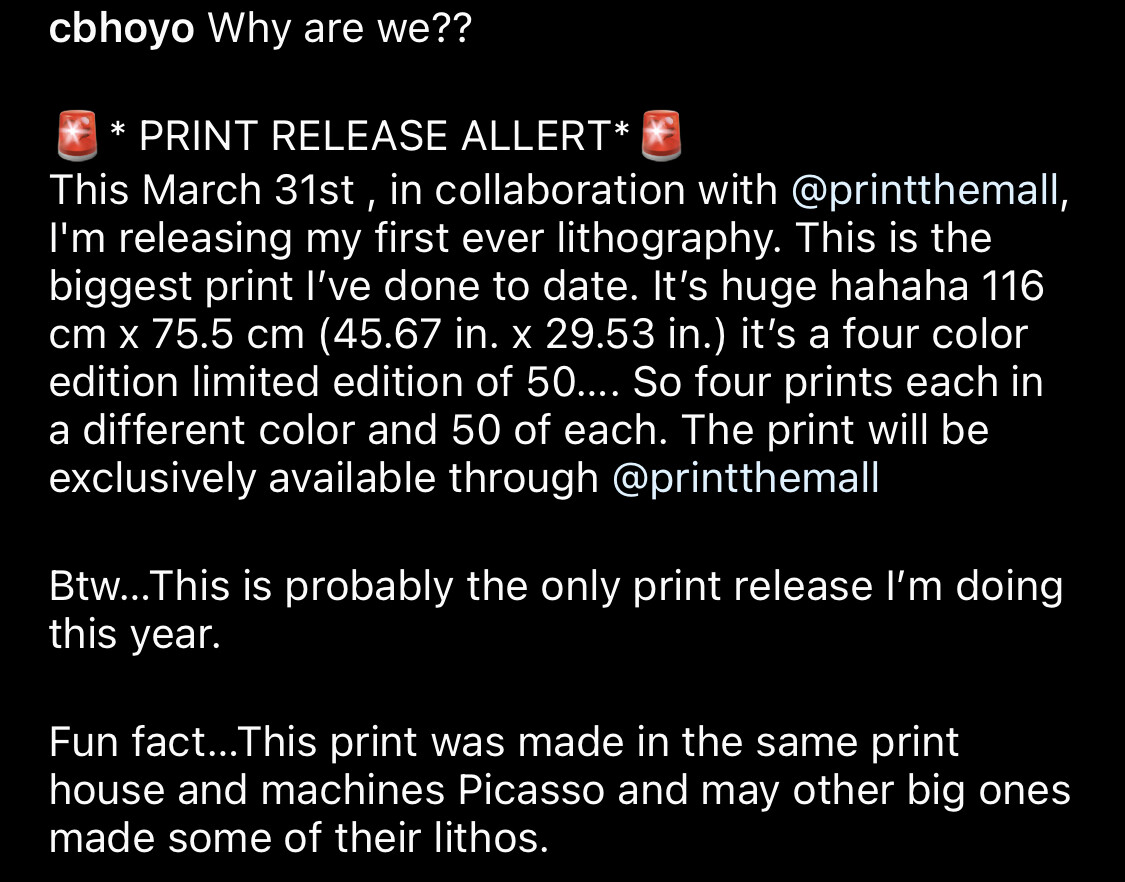This screenshot has height=882, width=1125.
Task: Click the 'This March 31st' date text
Action: tap(202, 191)
